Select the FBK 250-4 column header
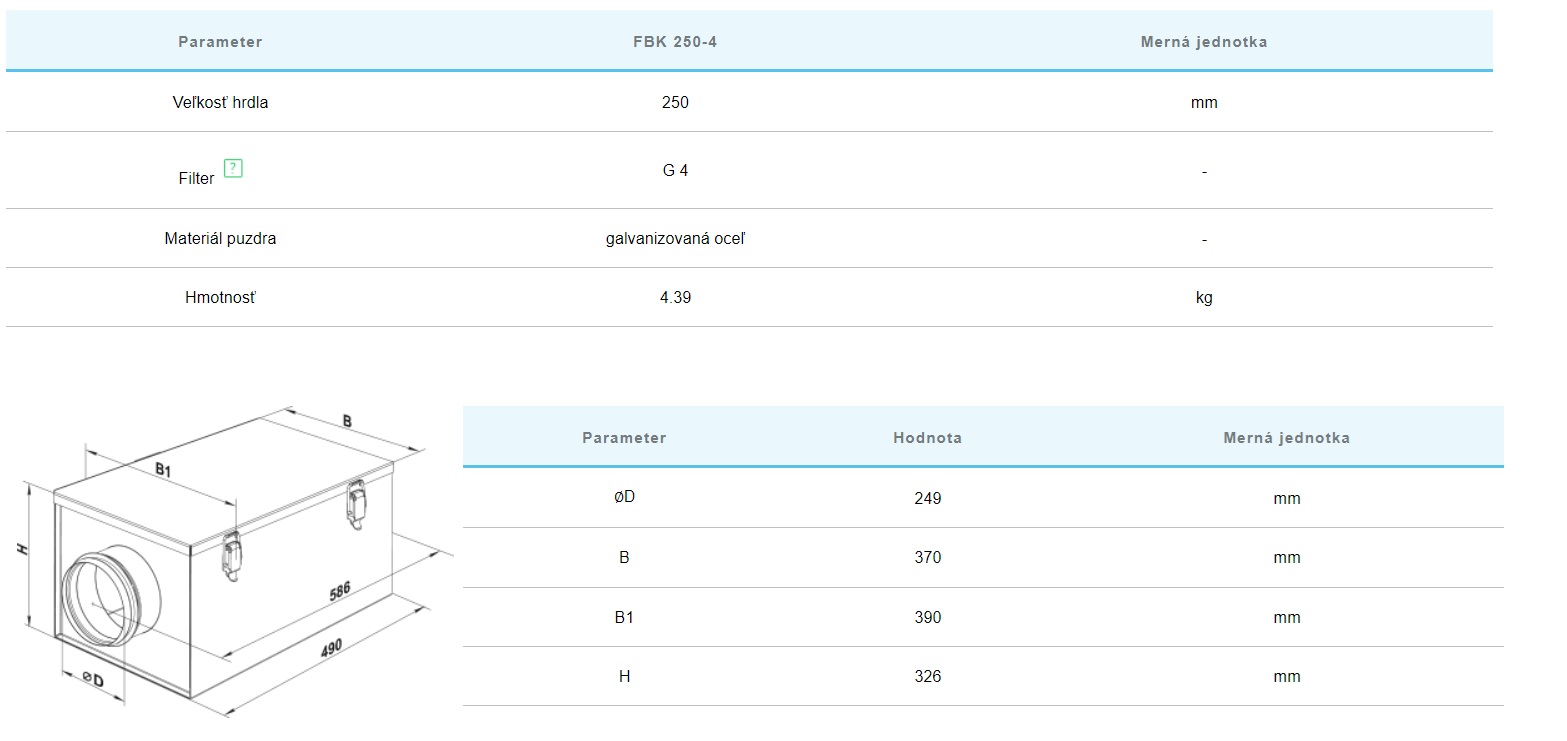The image size is (1567, 741). (x=675, y=42)
